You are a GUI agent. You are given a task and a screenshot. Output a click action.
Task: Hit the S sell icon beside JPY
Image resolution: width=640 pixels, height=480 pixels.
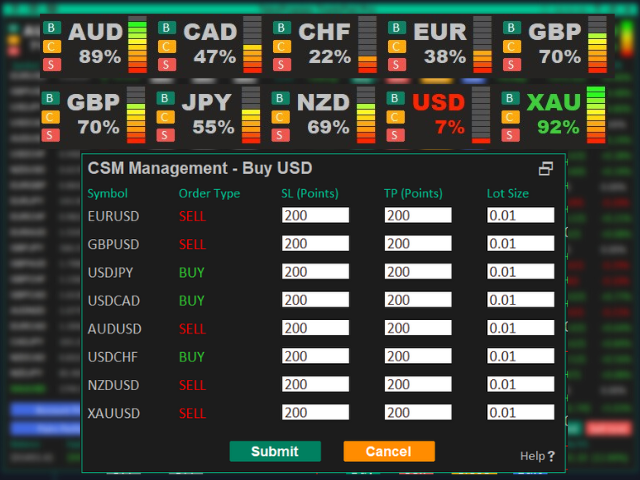168,139
